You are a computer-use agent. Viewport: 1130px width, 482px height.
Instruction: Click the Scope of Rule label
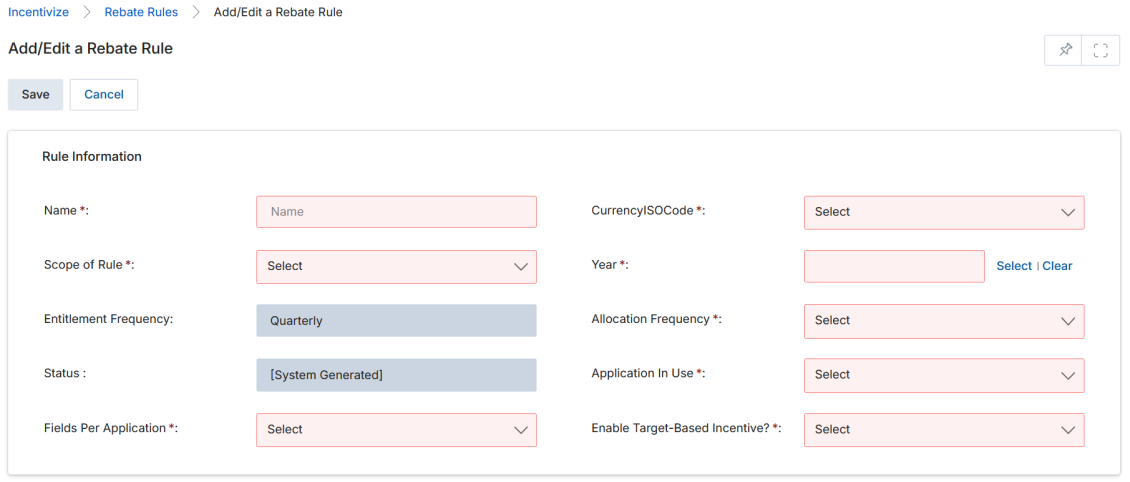pos(89,264)
